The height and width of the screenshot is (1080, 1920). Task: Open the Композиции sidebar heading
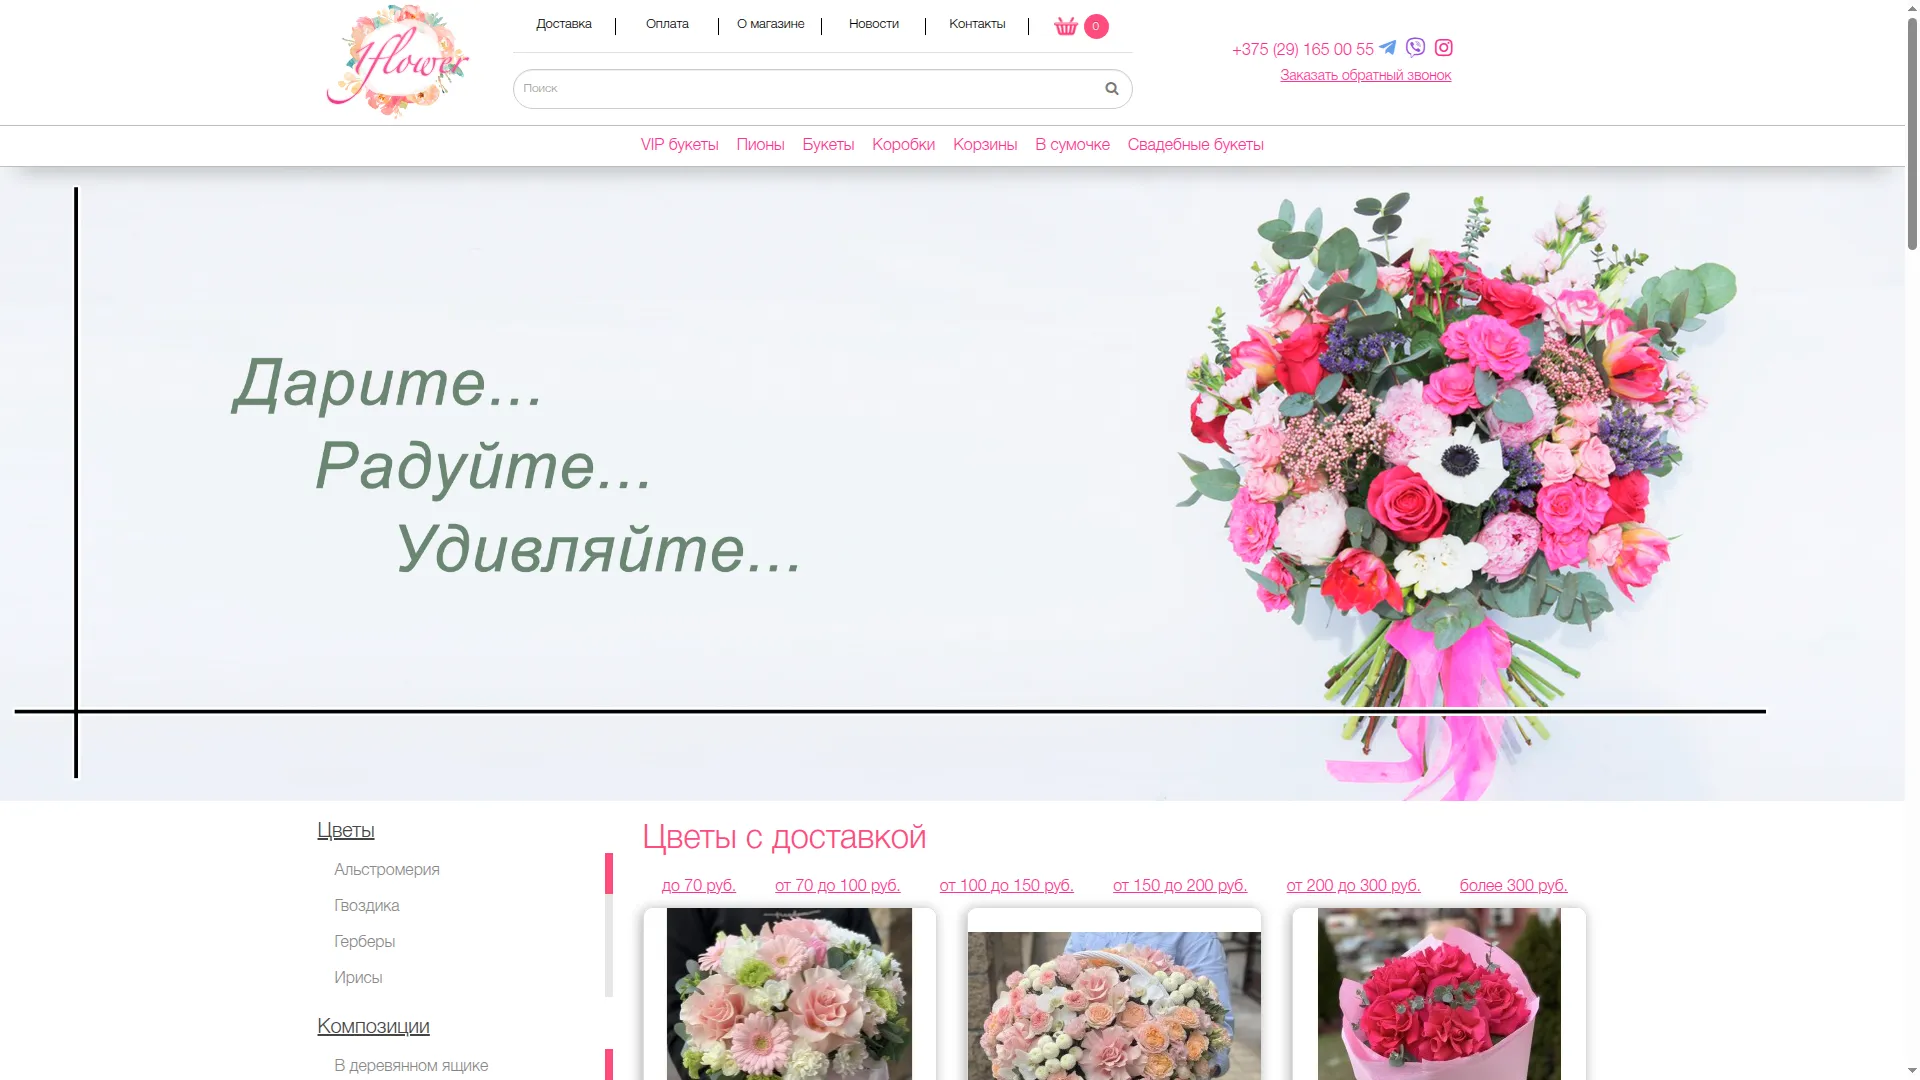tap(373, 1026)
